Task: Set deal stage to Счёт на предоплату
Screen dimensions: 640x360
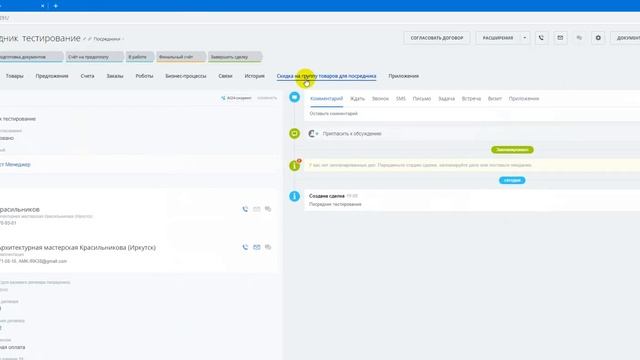Action: click(94, 57)
